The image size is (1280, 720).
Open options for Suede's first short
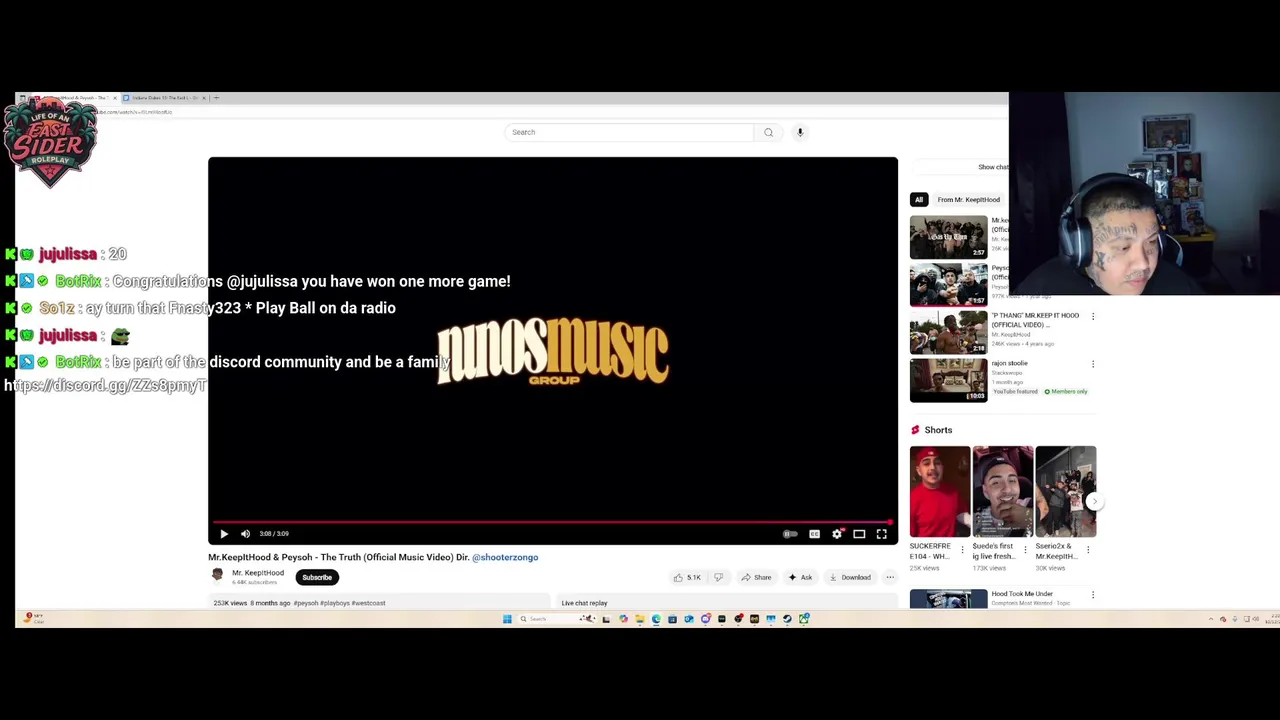click(1025, 549)
